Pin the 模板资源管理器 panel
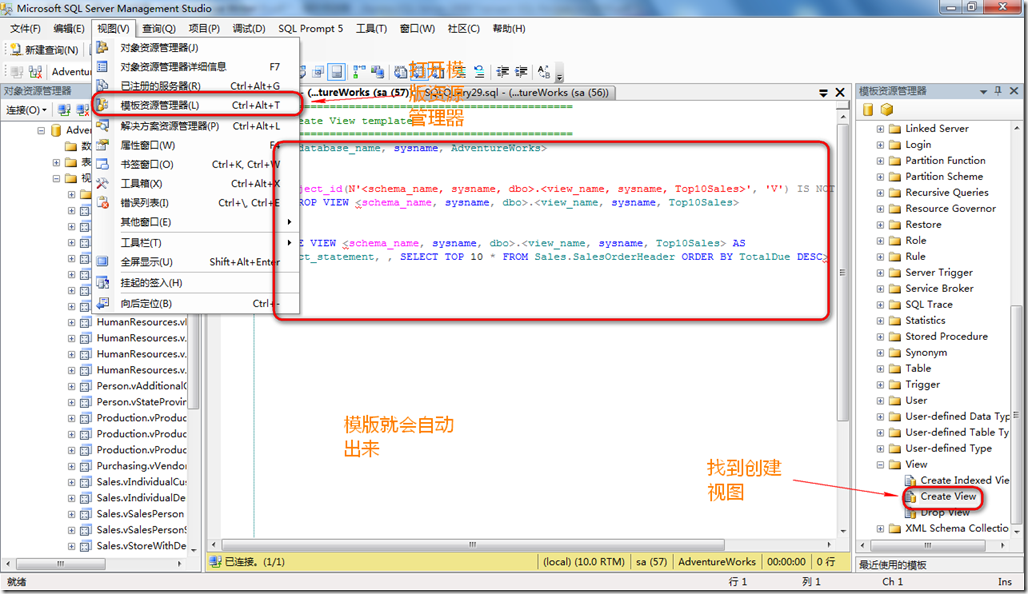The height and width of the screenshot is (594, 1028). pos(998,91)
